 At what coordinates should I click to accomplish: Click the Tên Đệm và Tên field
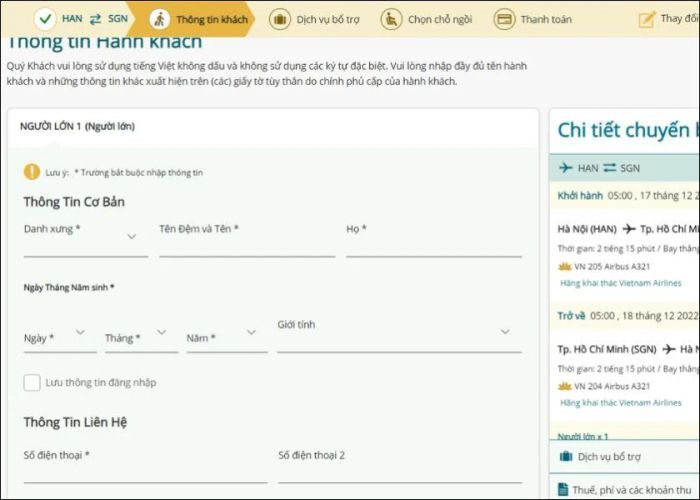tap(247, 240)
